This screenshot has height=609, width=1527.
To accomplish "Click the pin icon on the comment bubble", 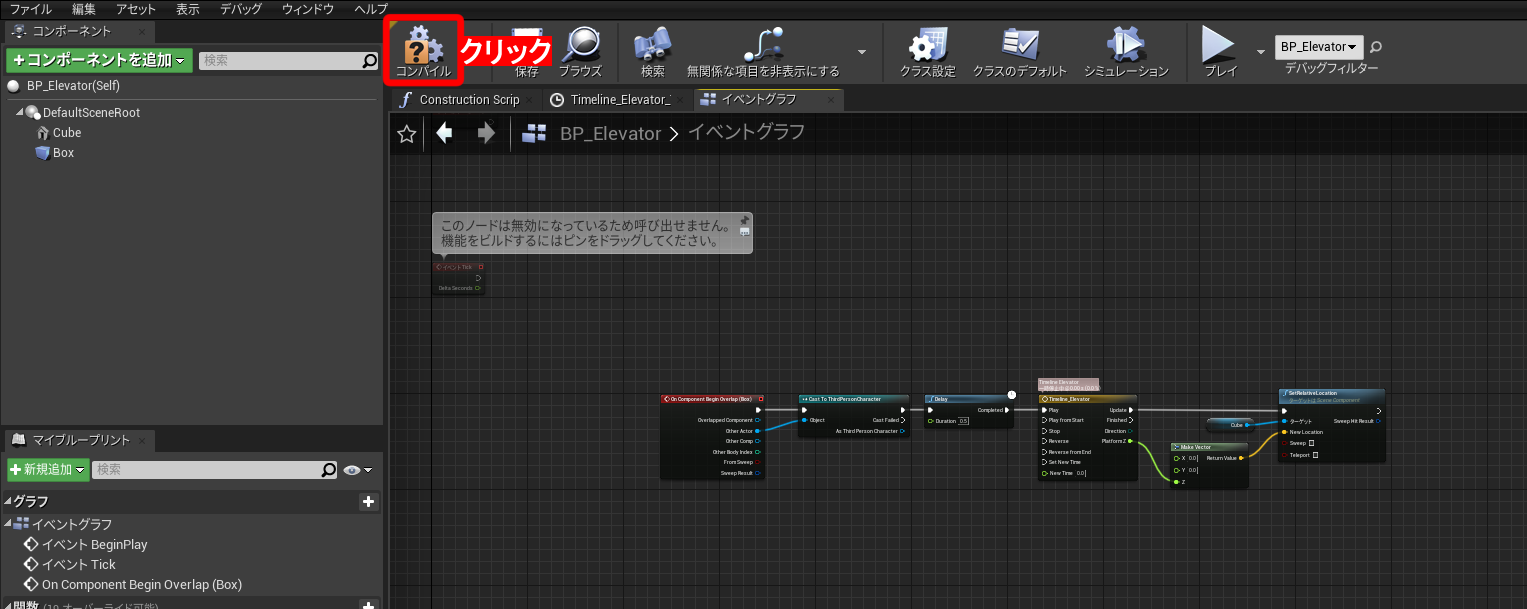I will click(x=744, y=220).
